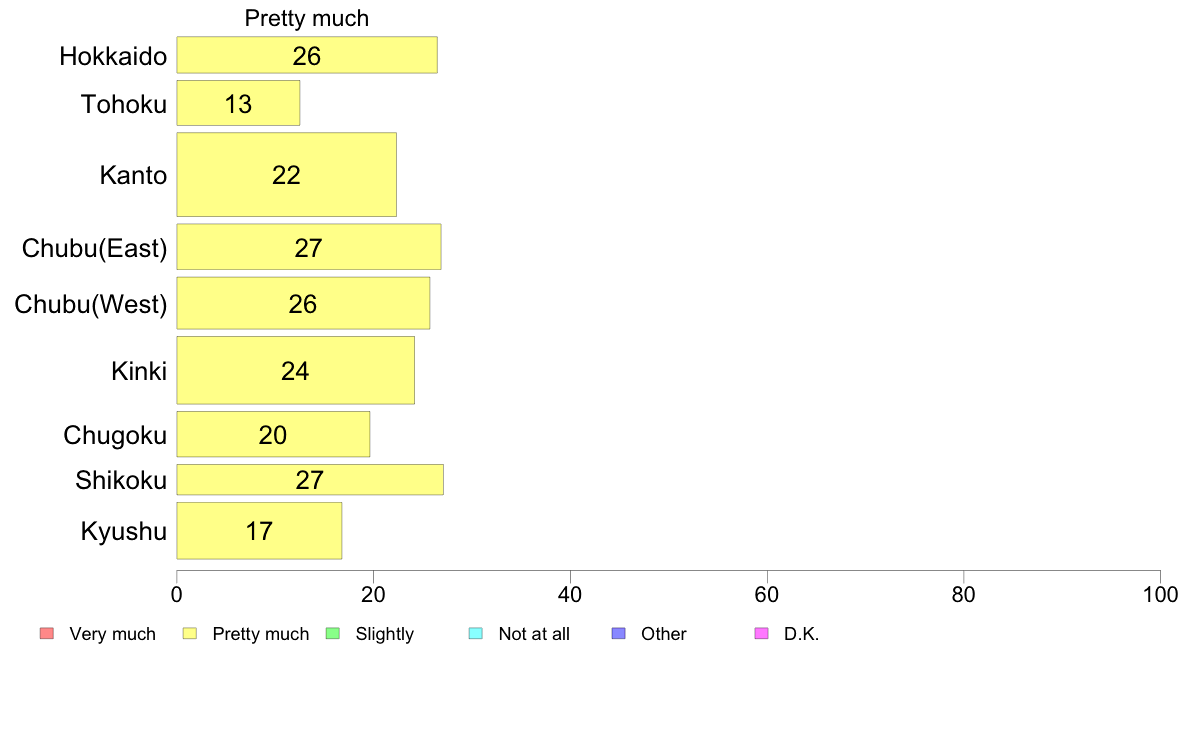
Task: Click the green Slightly legend swatch
Action: [333, 634]
